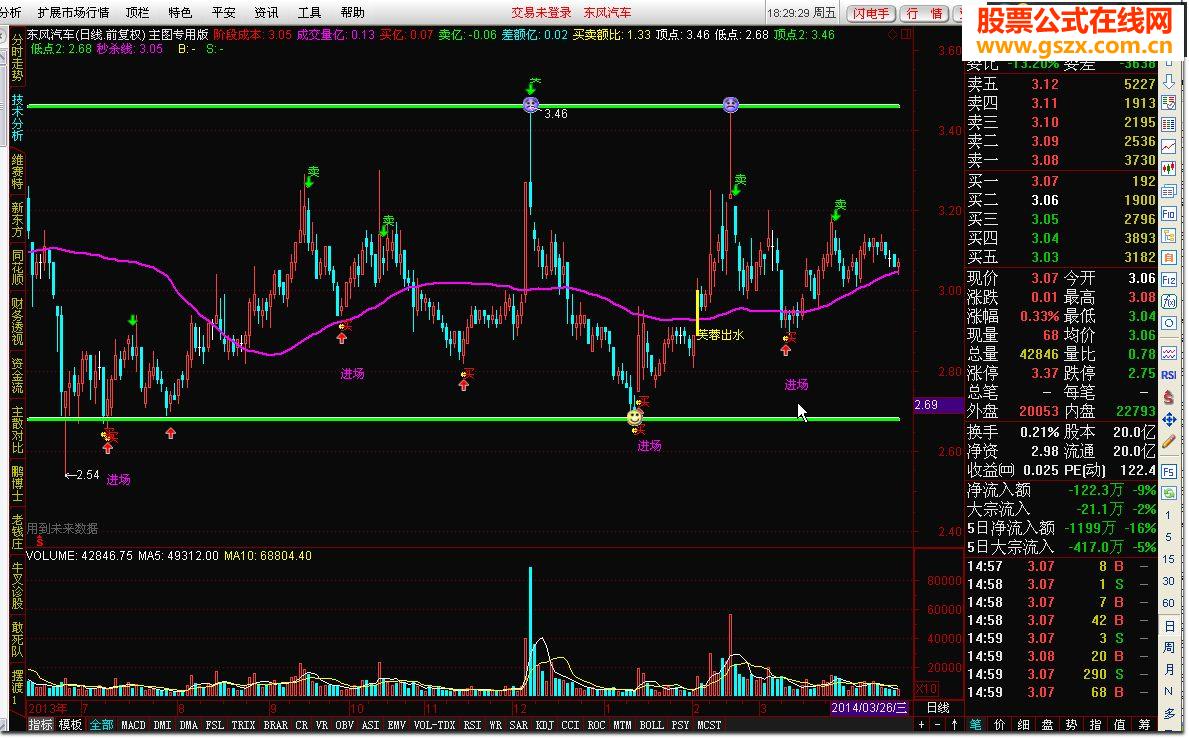1189x738 pixels.
Task: Open the 技术分析 sidebar tab
Action: pos(17,118)
